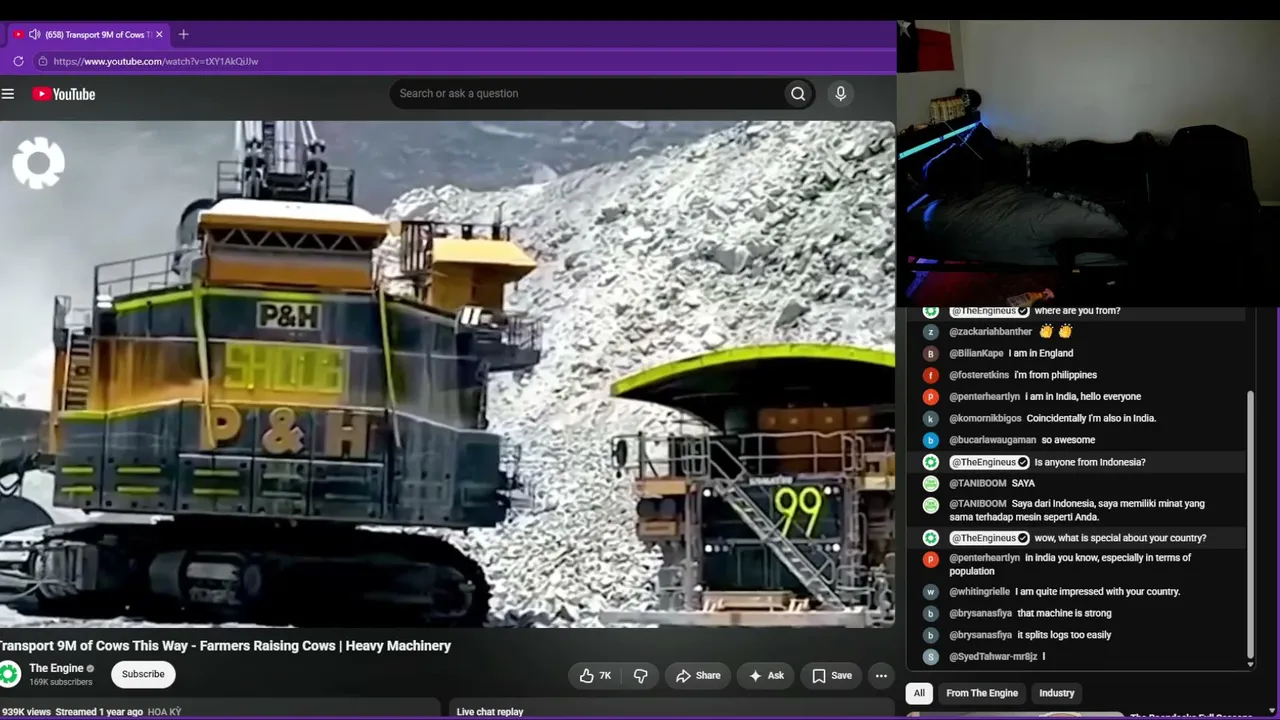Open @BilianKape's chat avatar
The height and width of the screenshot is (720, 1280).
click(x=931, y=354)
